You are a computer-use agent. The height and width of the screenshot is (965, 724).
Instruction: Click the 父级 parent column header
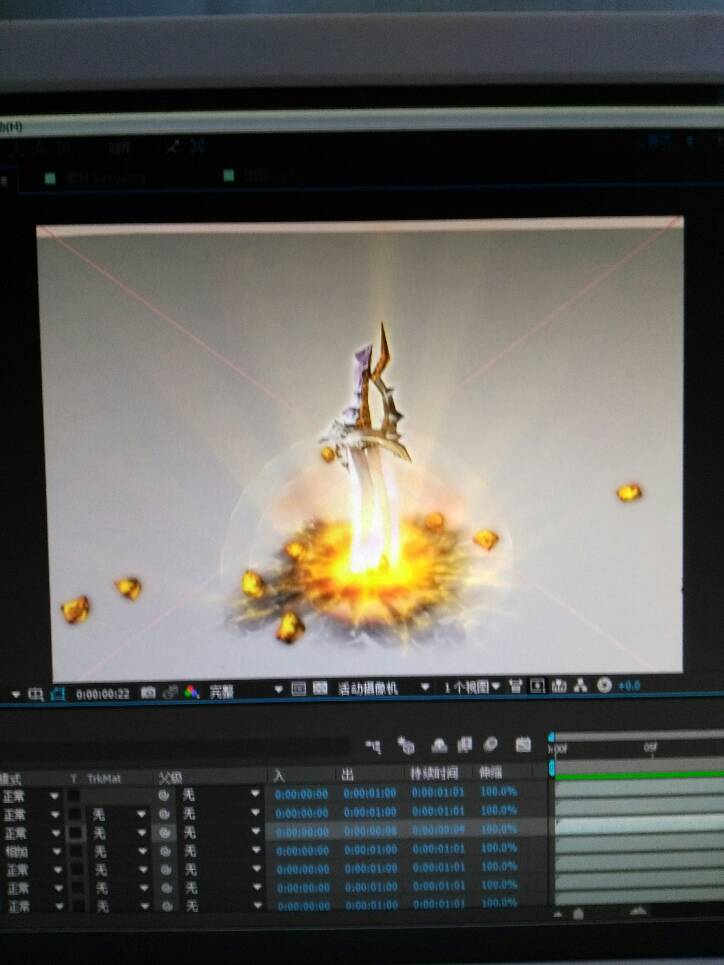(x=170, y=778)
